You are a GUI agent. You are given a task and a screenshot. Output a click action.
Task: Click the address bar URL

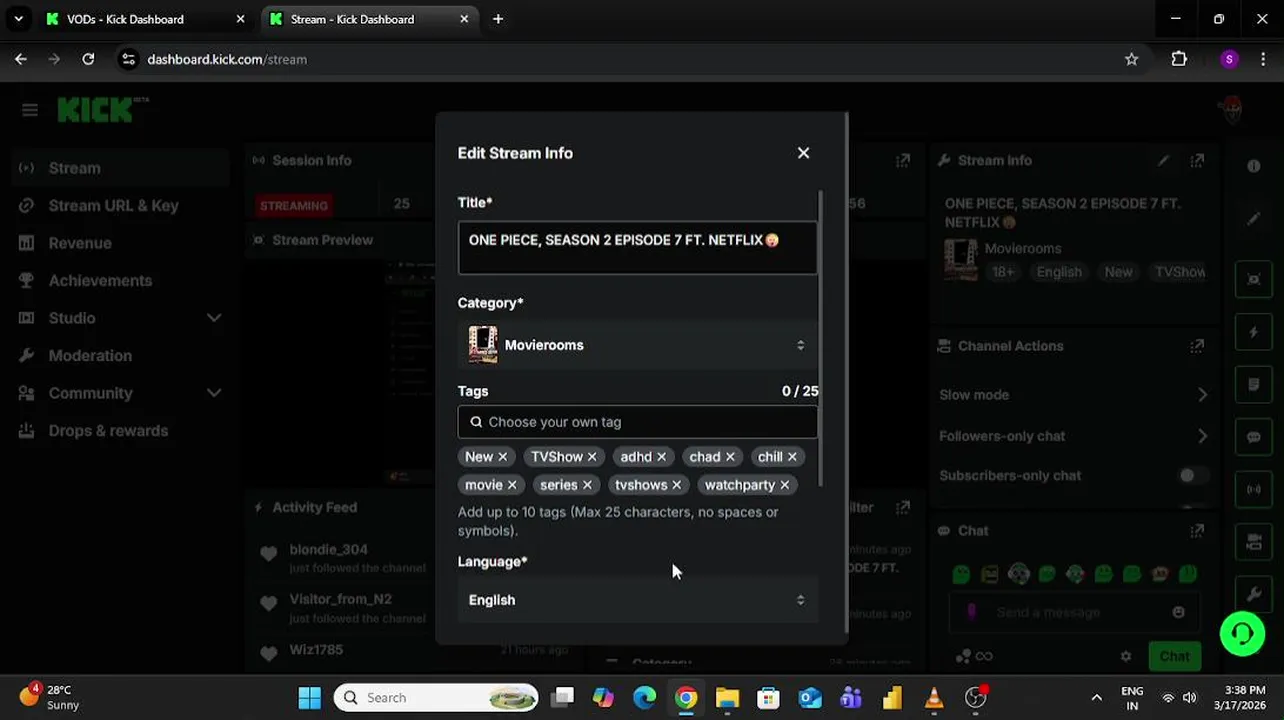point(227,59)
